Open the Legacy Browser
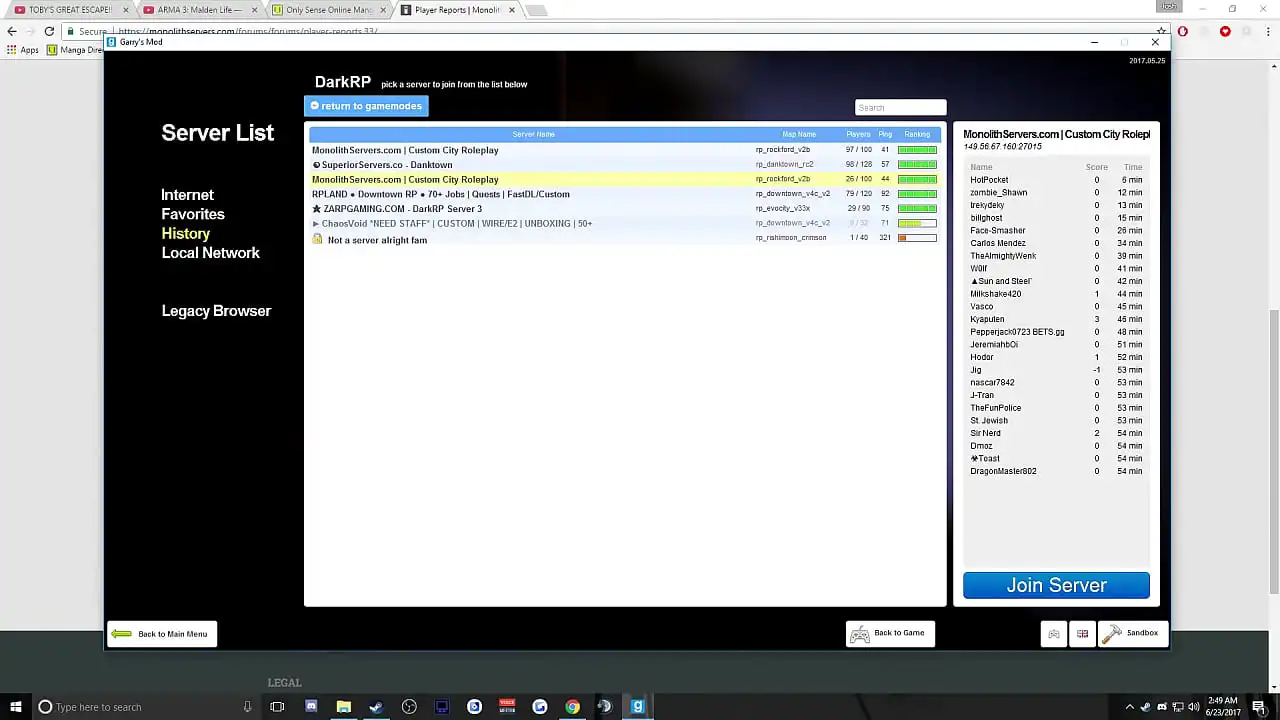 (x=216, y=311)
